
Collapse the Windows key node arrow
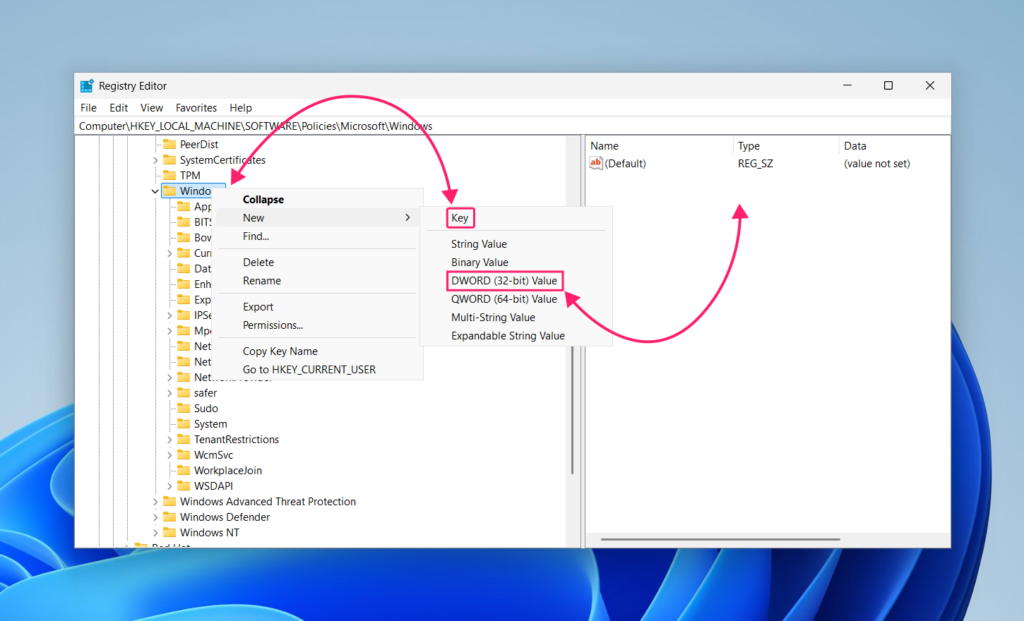click(155, 191)
